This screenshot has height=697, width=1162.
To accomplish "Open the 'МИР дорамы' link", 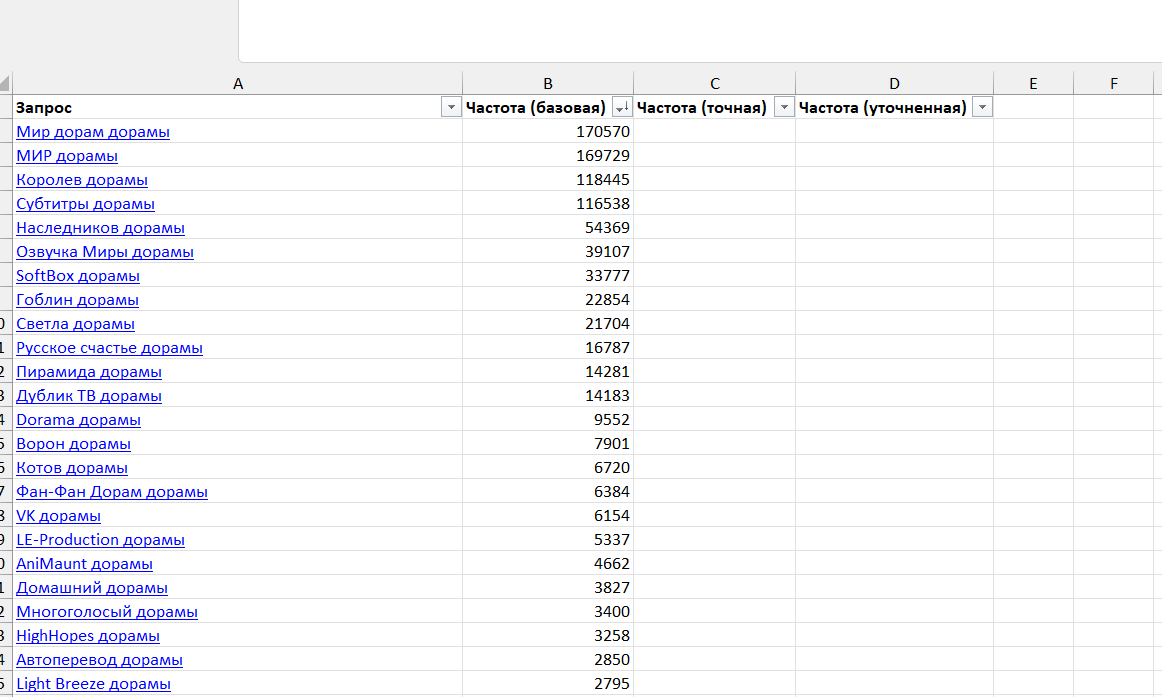I will coord(67,156).
